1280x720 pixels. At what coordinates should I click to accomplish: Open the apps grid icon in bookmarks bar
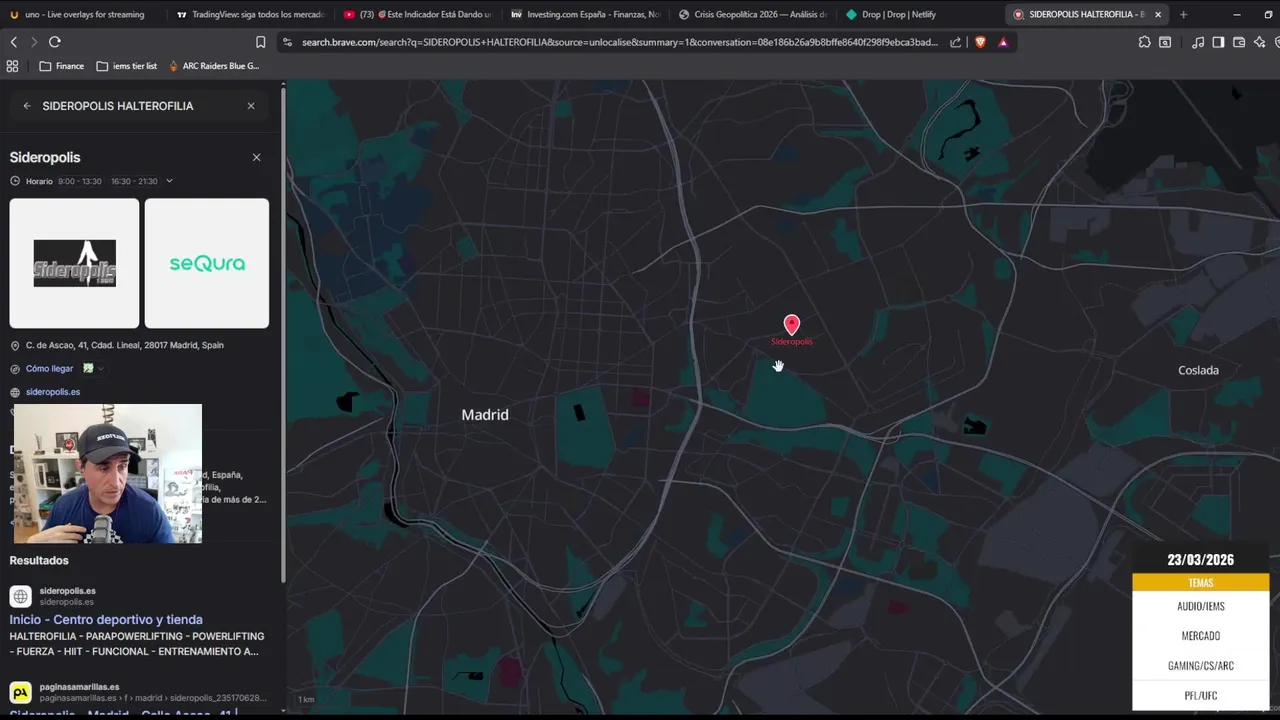point(12,66)
